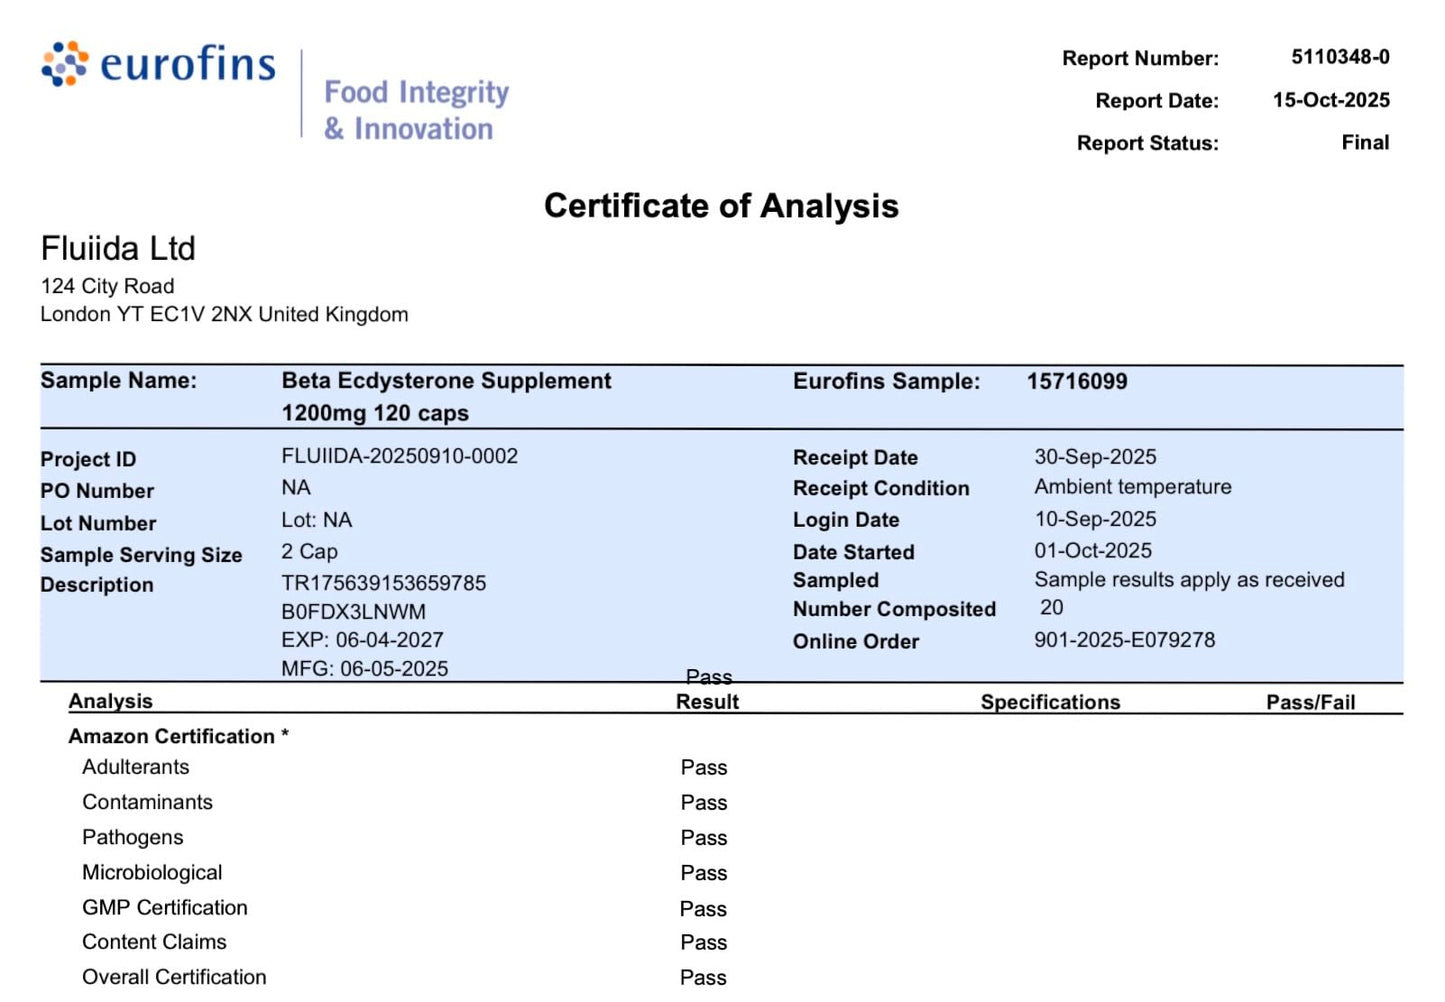Click the "Report Status:" label

(x=1148, y=143)
